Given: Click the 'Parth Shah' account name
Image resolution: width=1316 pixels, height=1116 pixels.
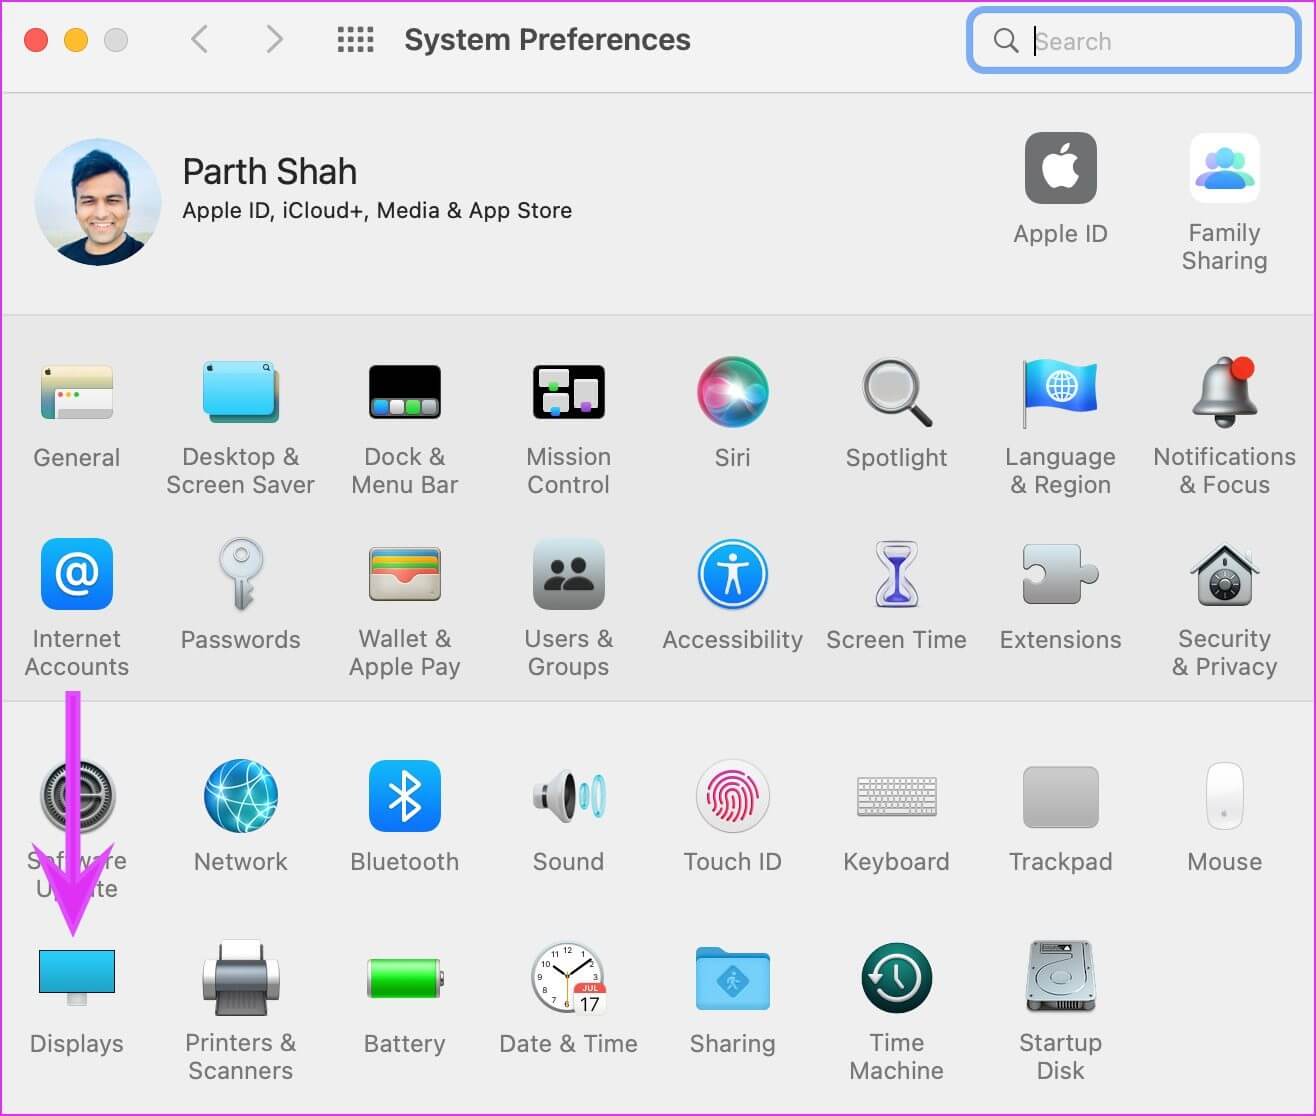Looking at the screenshot, I should [270, 171].
